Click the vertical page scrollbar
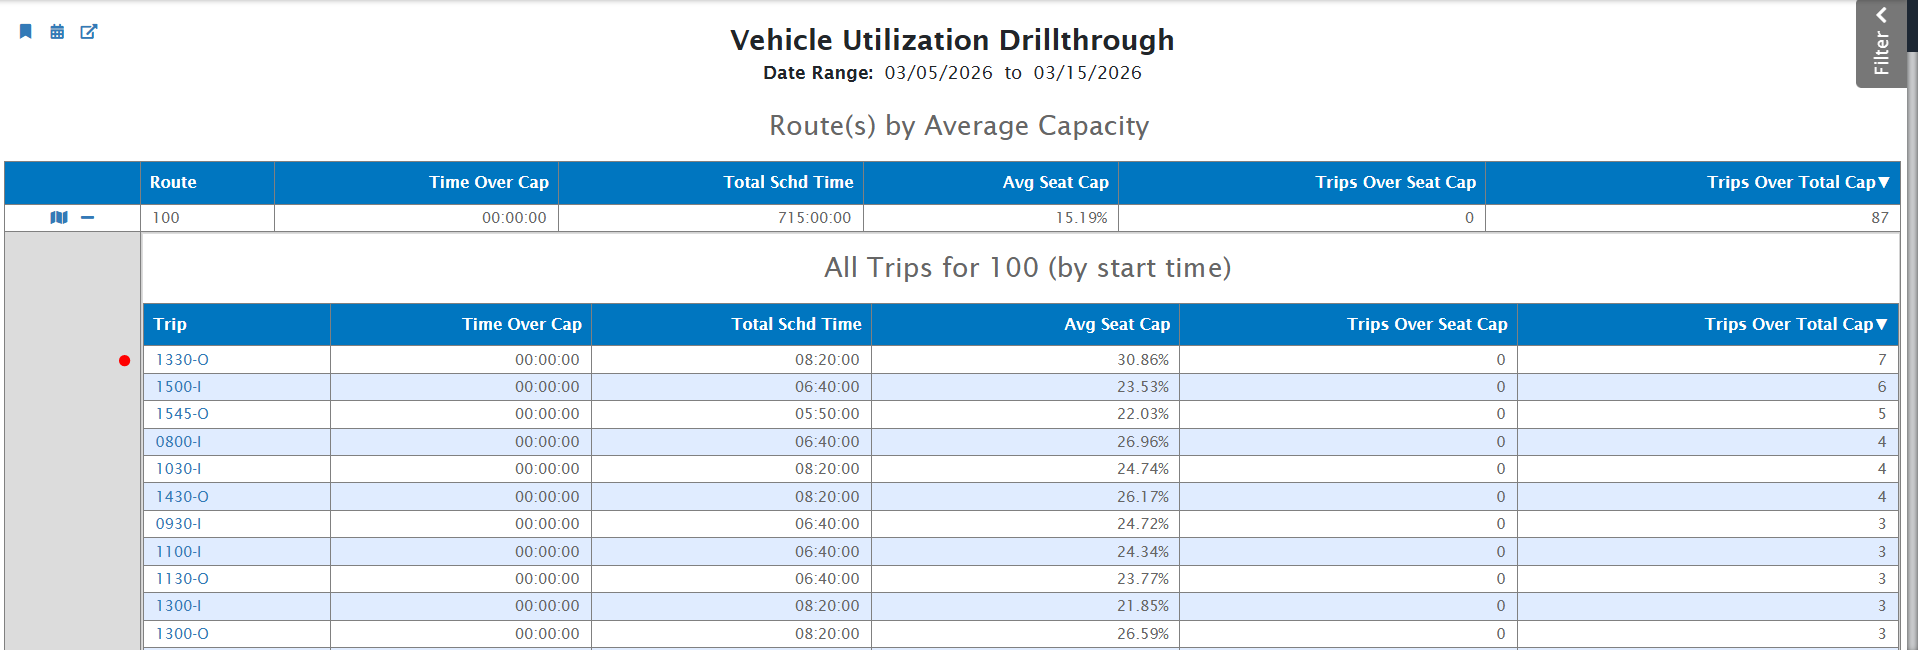The image size is (1918, 650). pos(1911,350)
